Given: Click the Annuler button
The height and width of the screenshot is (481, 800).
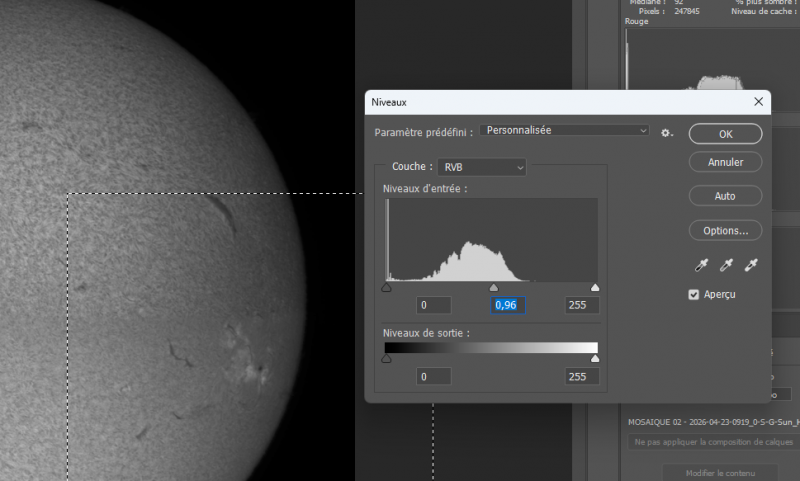Looking at the screenshot, I should point(726,162).
